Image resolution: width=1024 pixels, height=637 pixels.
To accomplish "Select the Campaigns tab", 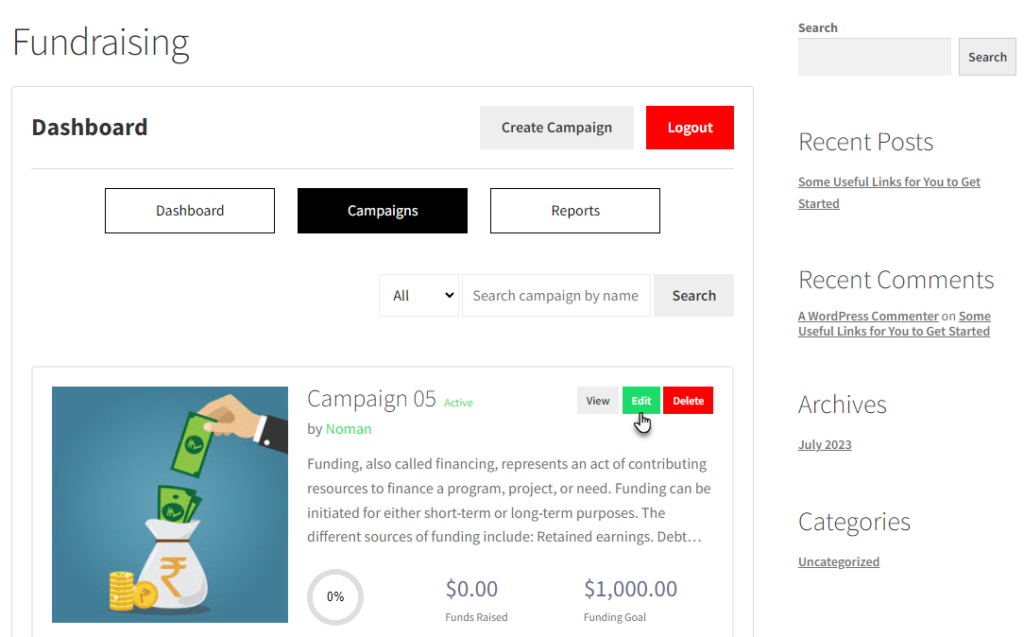I will click(382, 210).
